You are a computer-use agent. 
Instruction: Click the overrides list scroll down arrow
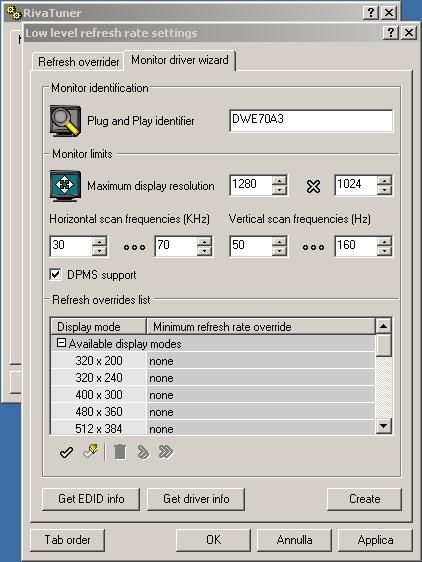tap(384, 426)
